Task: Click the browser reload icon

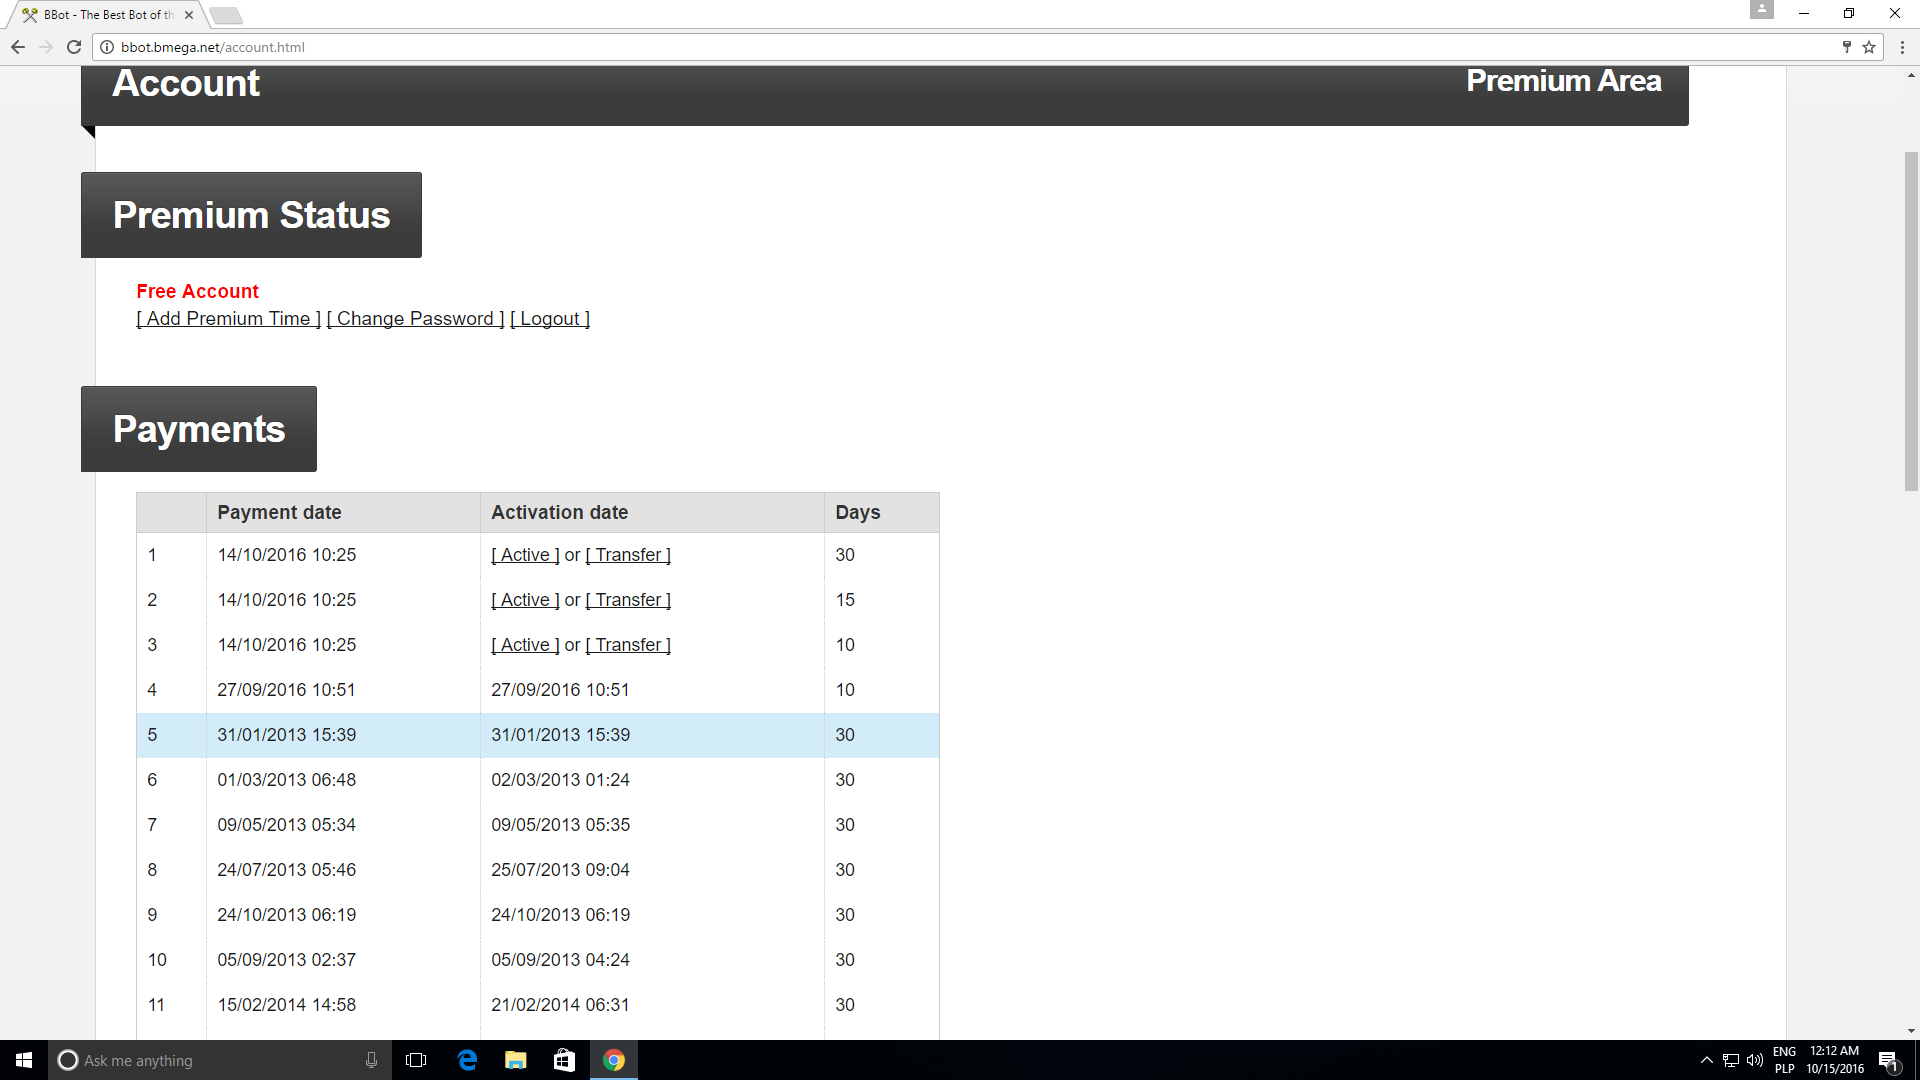Action: (74, 47)
